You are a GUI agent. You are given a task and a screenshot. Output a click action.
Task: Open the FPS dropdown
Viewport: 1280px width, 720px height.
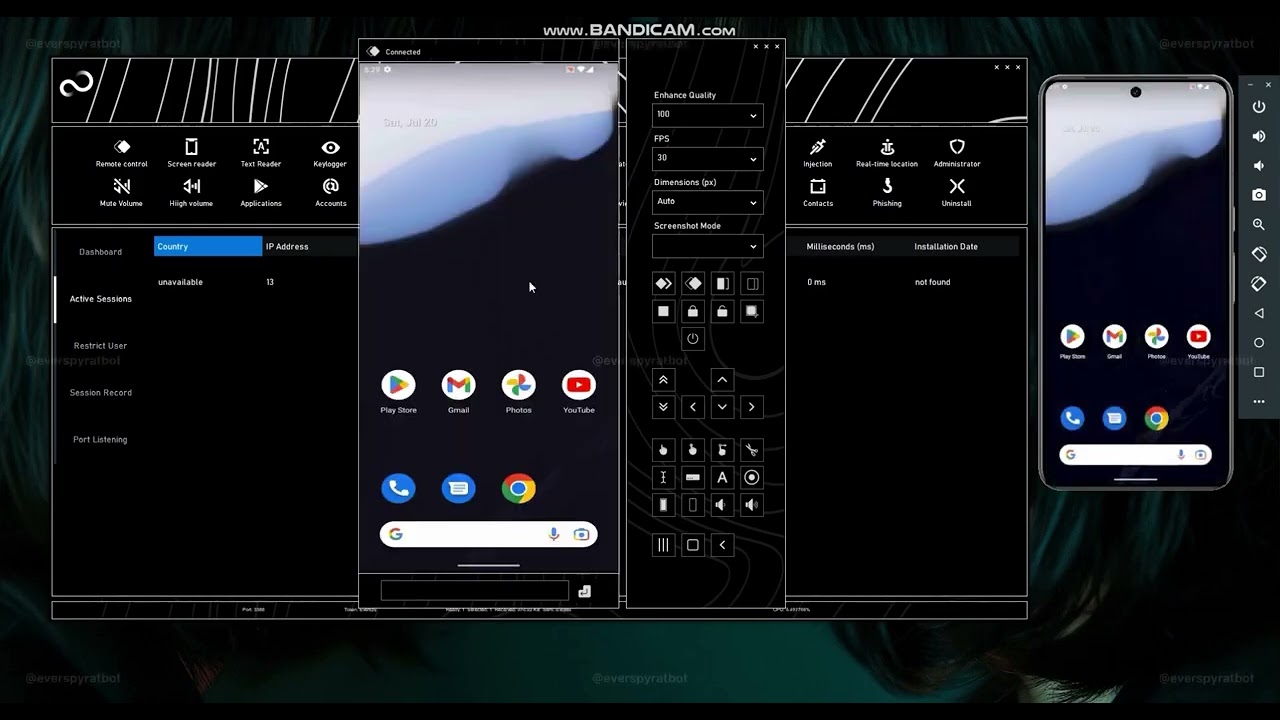(x=707, y=158)
